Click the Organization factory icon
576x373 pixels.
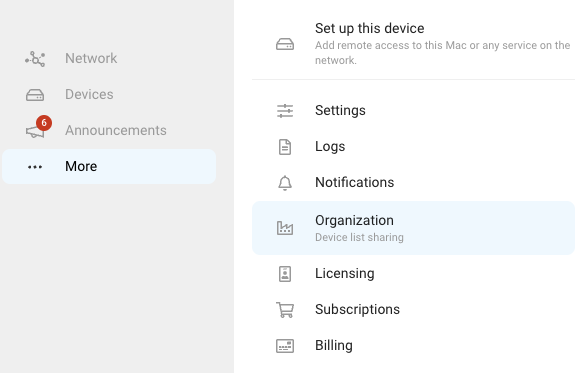(285, 228)
